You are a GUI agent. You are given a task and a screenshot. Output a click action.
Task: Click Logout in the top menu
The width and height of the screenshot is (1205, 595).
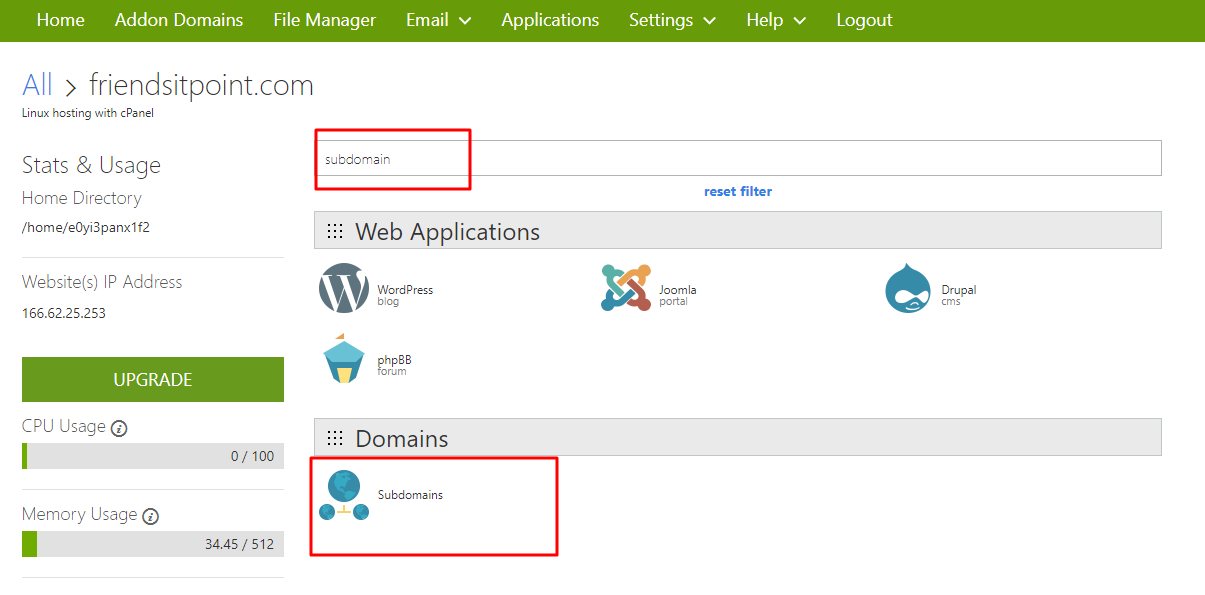click(864, 20)
